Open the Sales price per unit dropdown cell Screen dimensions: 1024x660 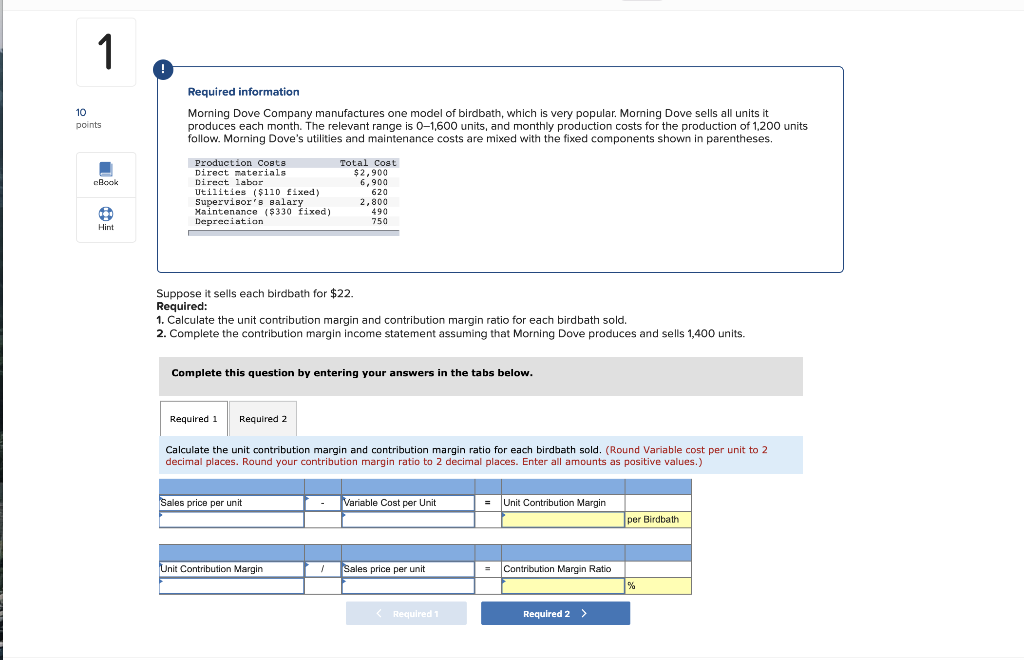[x=231, y=502]
